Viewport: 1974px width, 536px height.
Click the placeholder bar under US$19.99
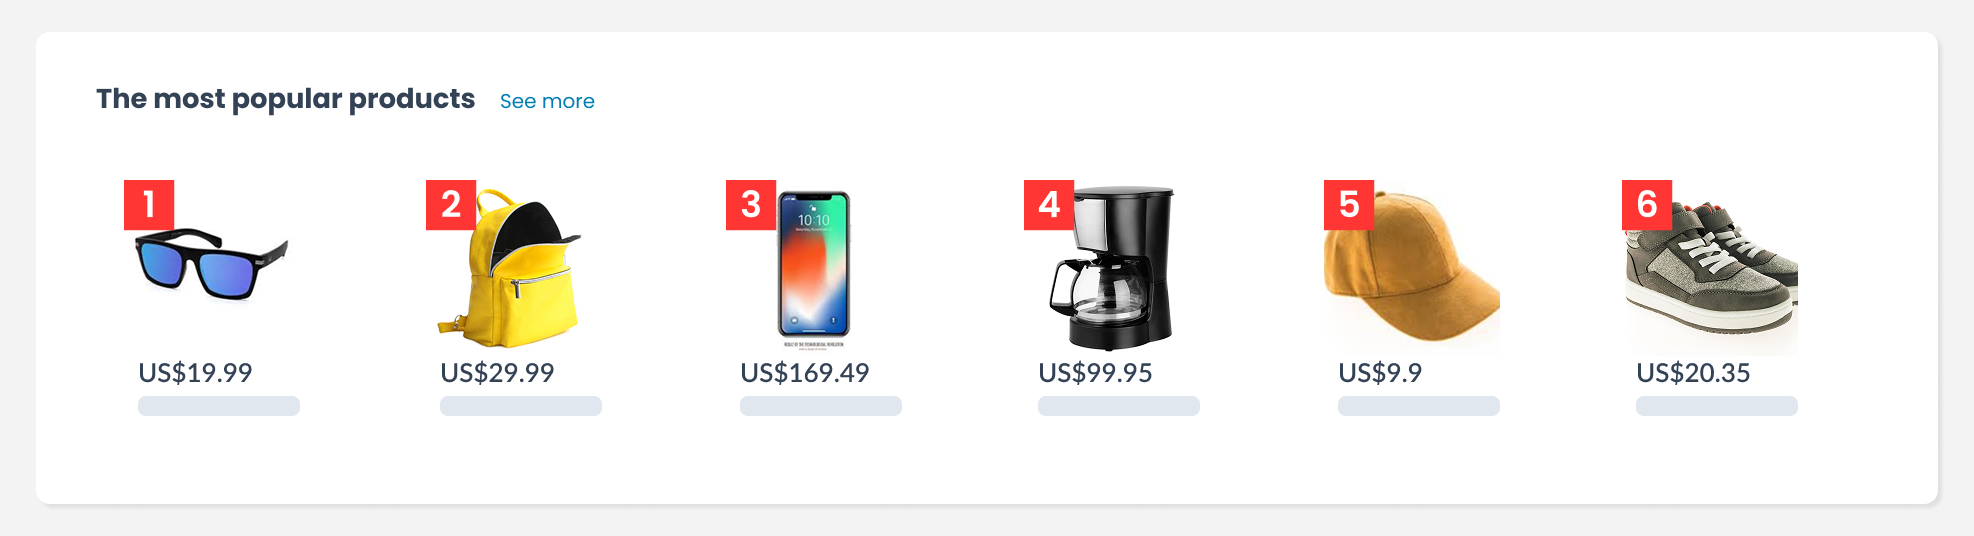(219, 406)
